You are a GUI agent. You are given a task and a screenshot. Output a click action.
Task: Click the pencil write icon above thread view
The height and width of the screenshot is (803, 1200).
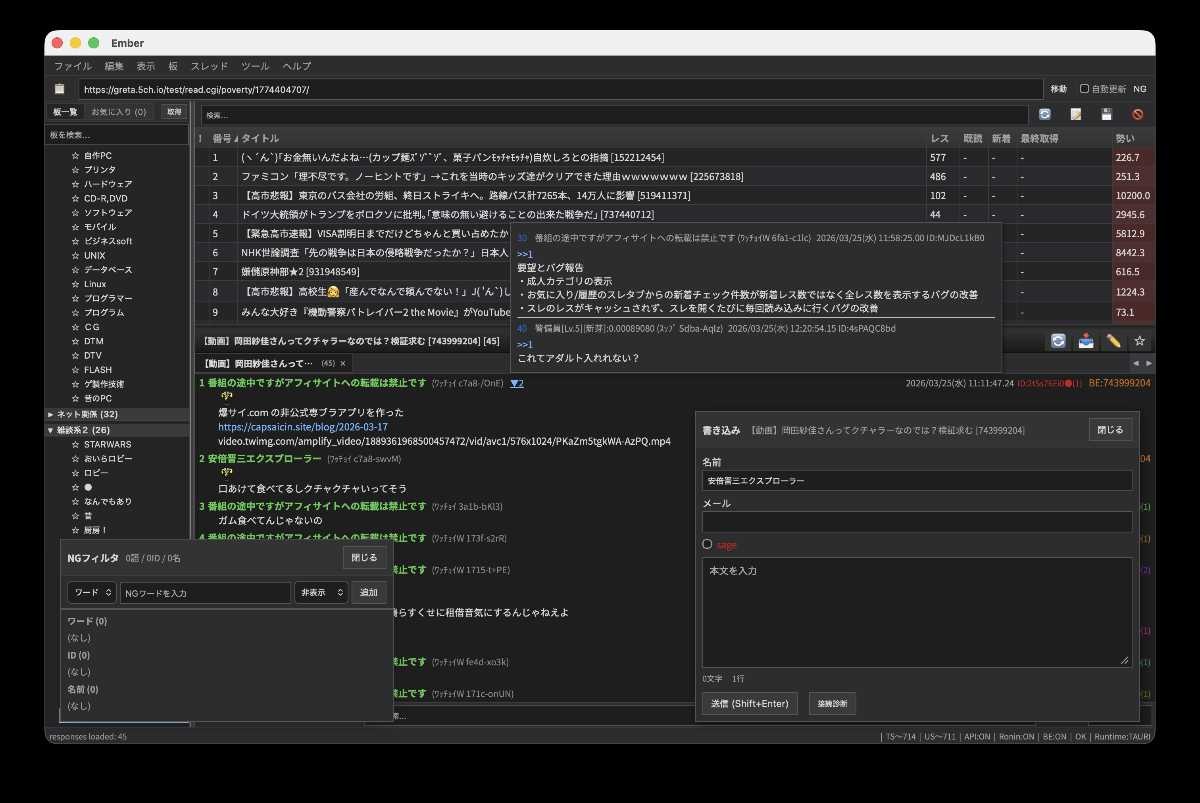[x=1113, y=341]
